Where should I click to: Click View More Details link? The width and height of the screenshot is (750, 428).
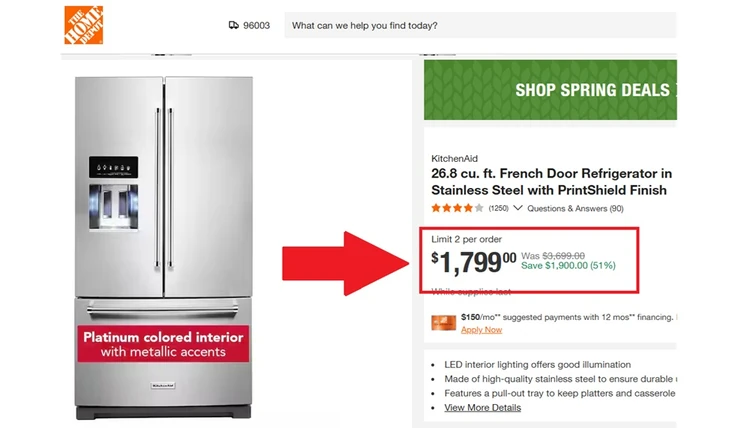482,408
